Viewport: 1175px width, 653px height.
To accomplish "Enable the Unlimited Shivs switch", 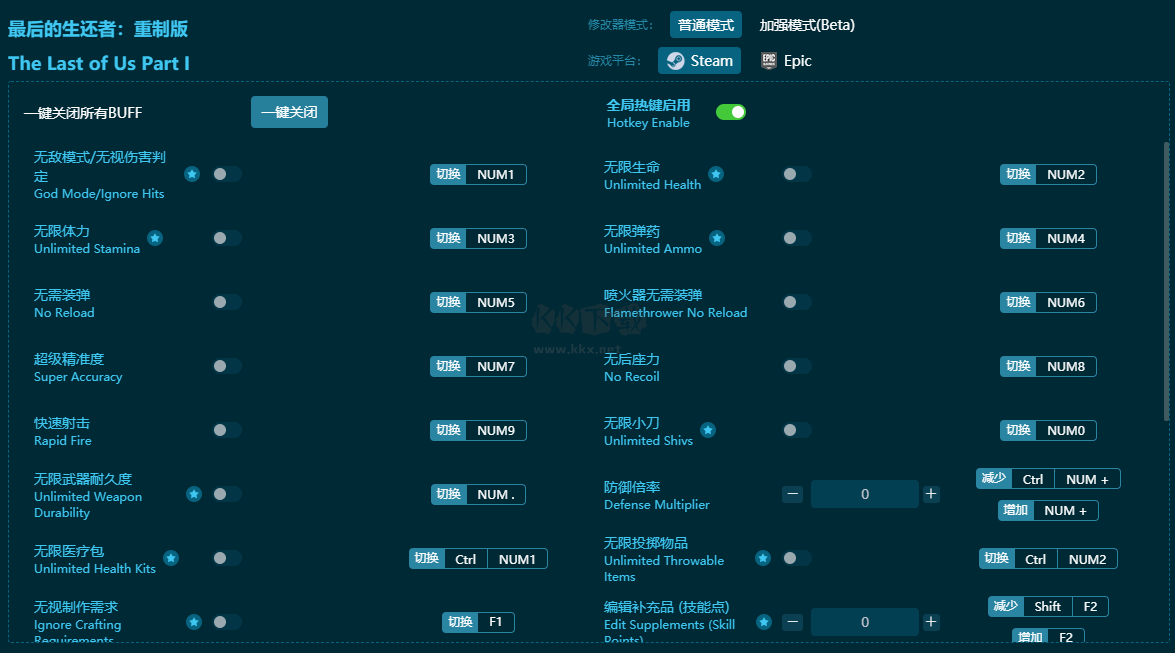I will click(797, 430).
